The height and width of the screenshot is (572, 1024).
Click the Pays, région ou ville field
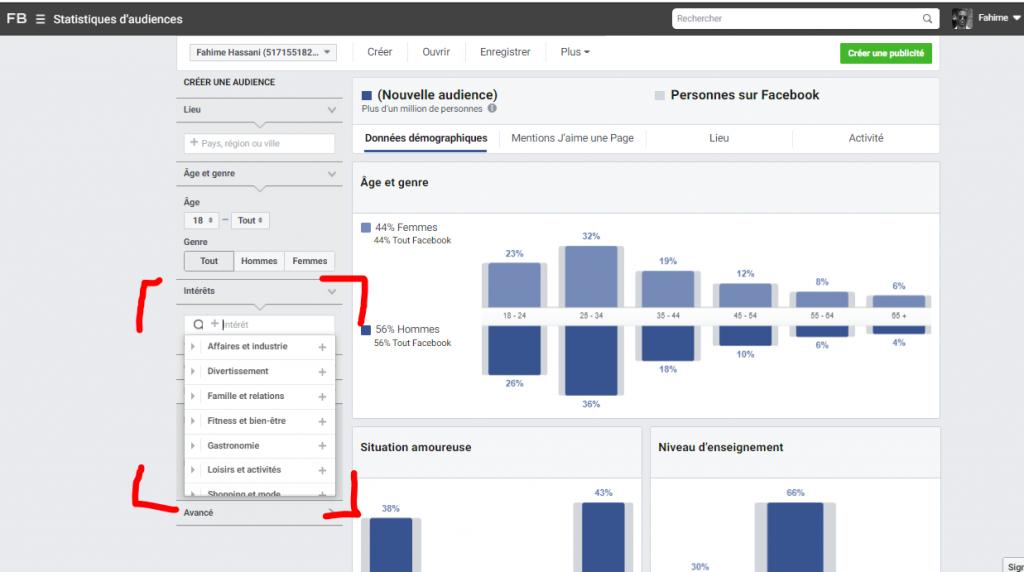260,144
